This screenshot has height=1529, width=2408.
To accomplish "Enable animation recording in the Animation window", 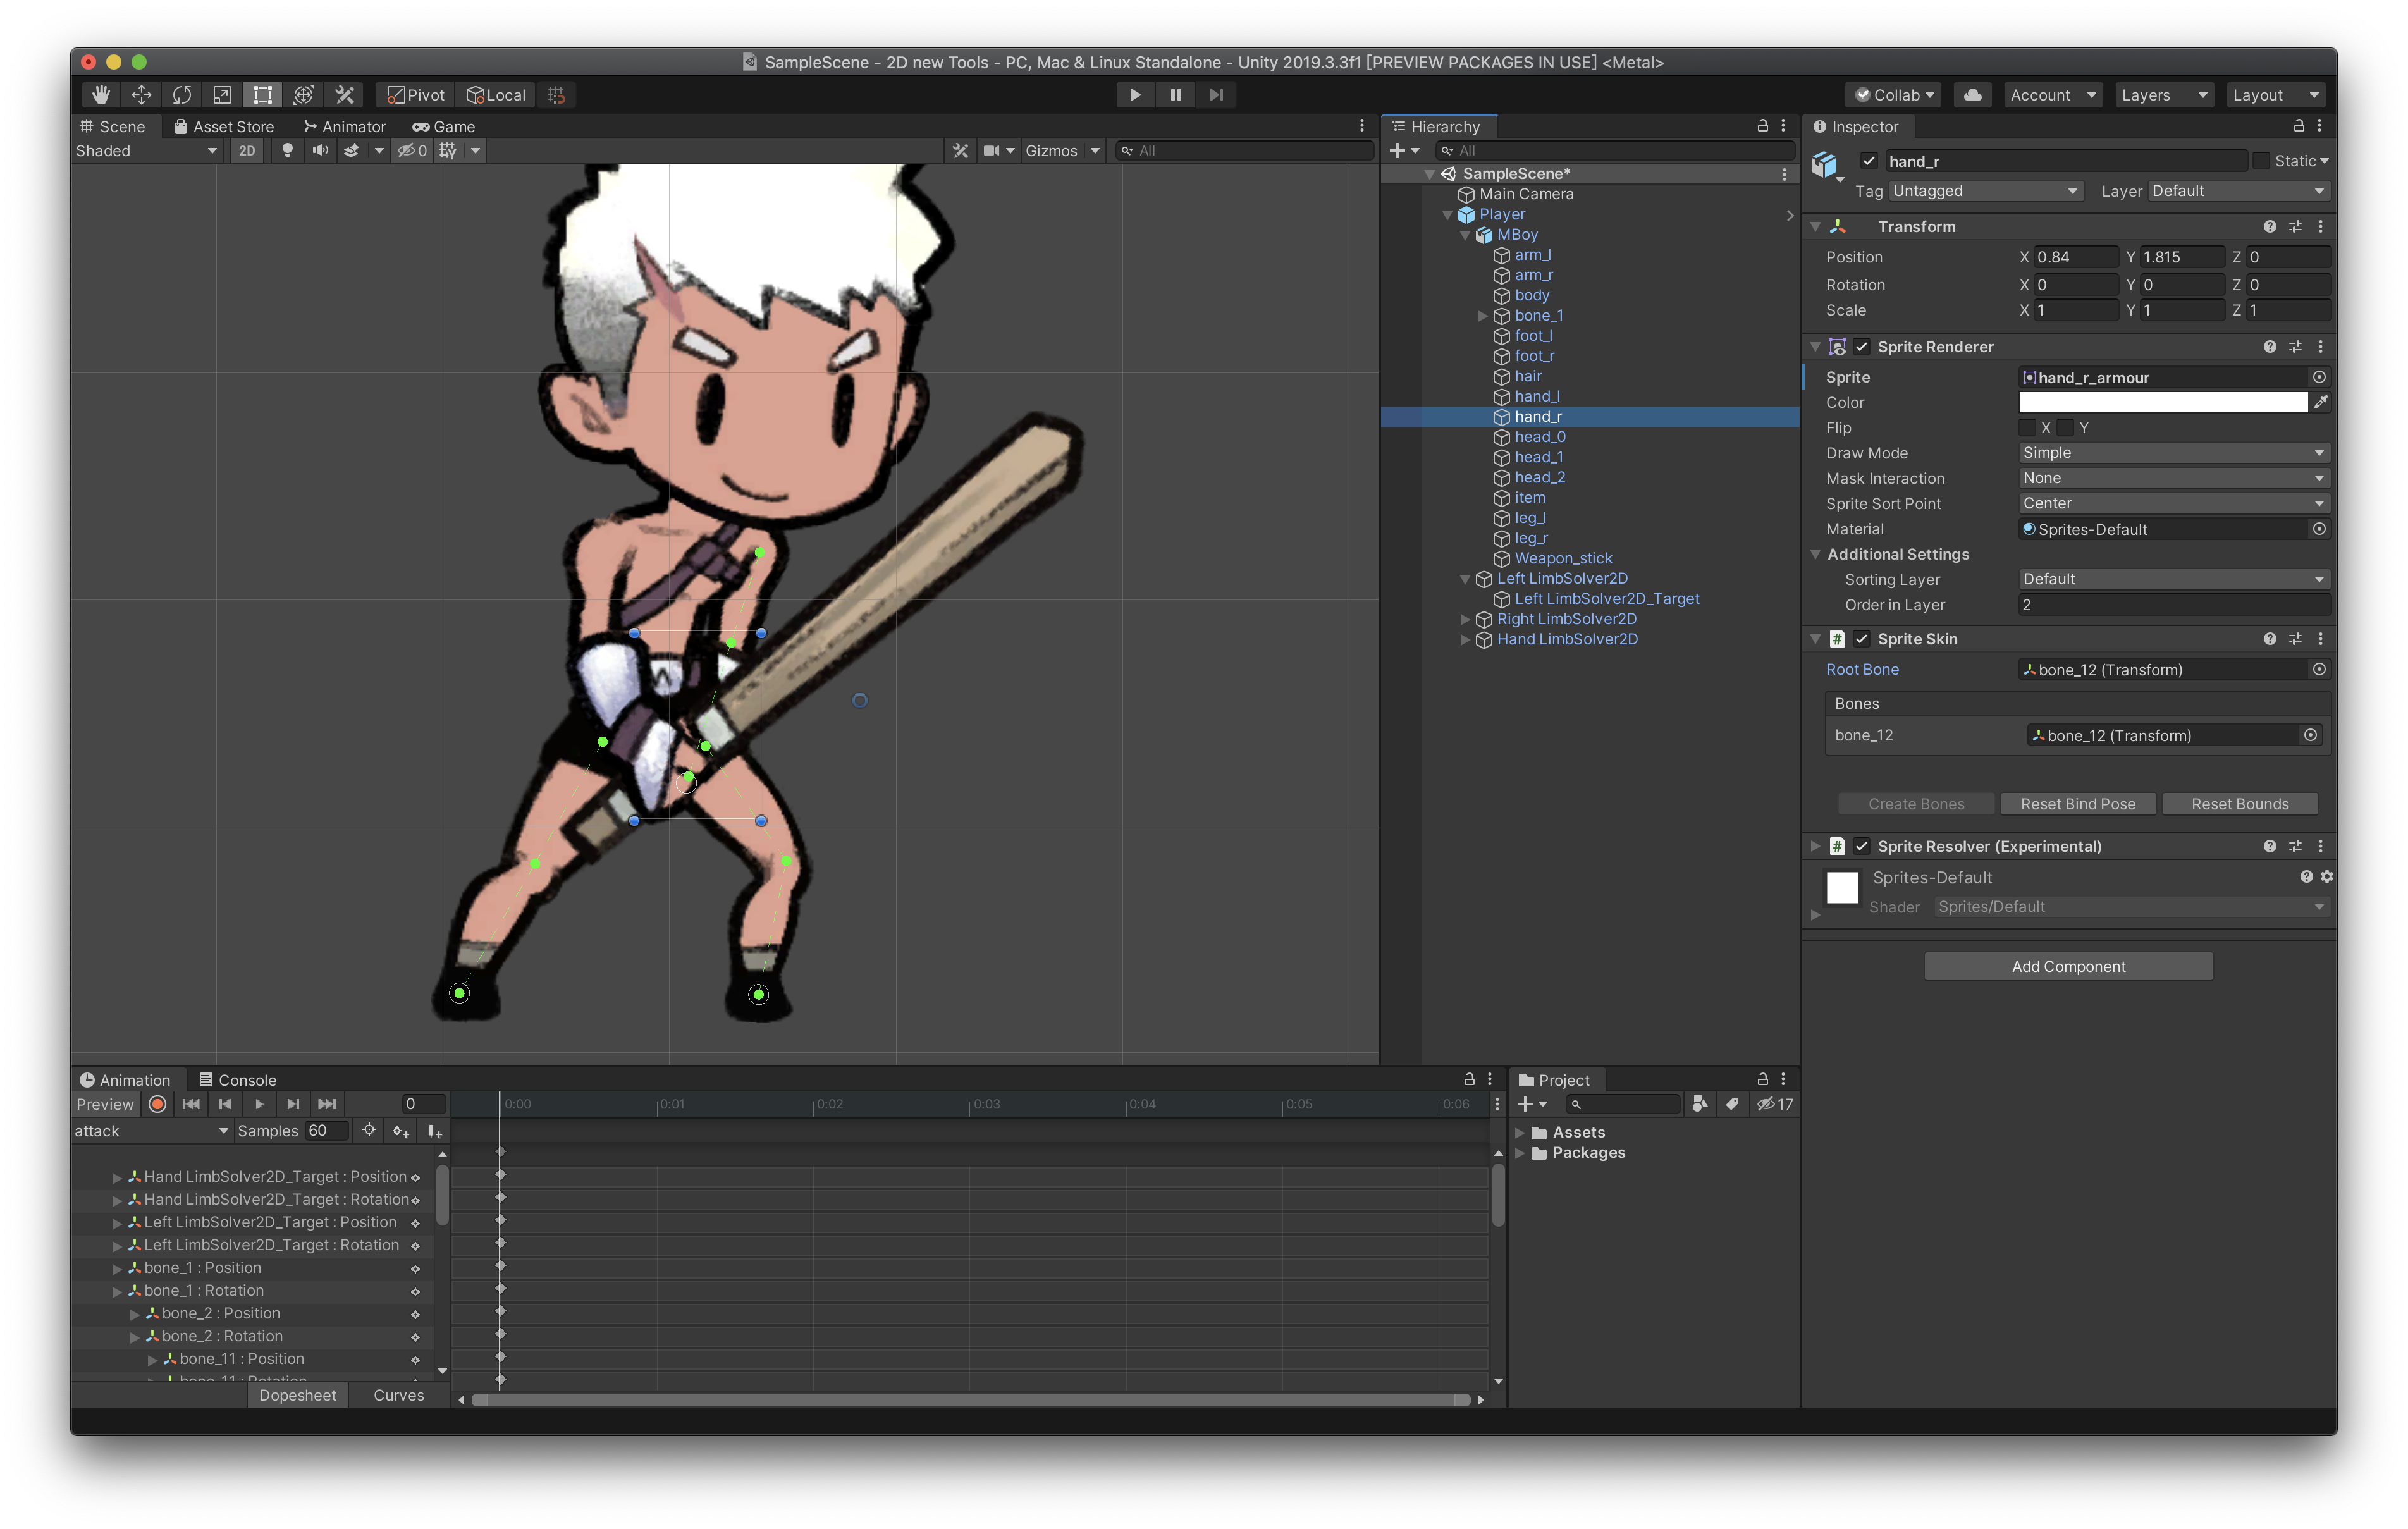I will point(157,1104).
